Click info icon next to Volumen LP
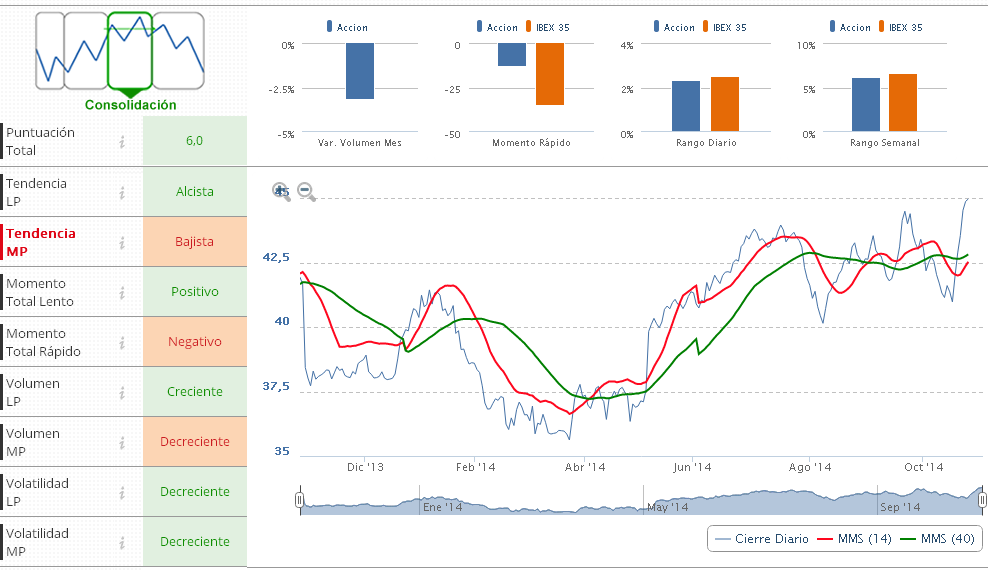The height and width of the screenshot is (571, 988). [122, 392]
